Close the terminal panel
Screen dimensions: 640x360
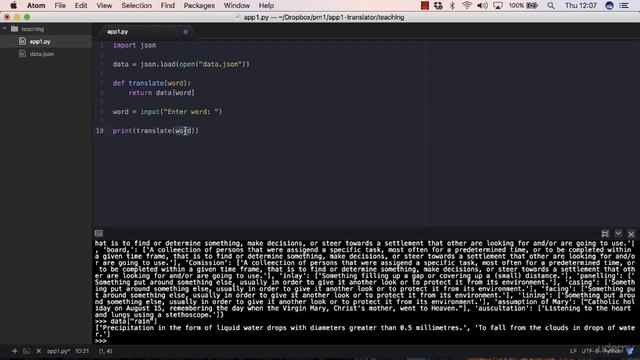631,234
